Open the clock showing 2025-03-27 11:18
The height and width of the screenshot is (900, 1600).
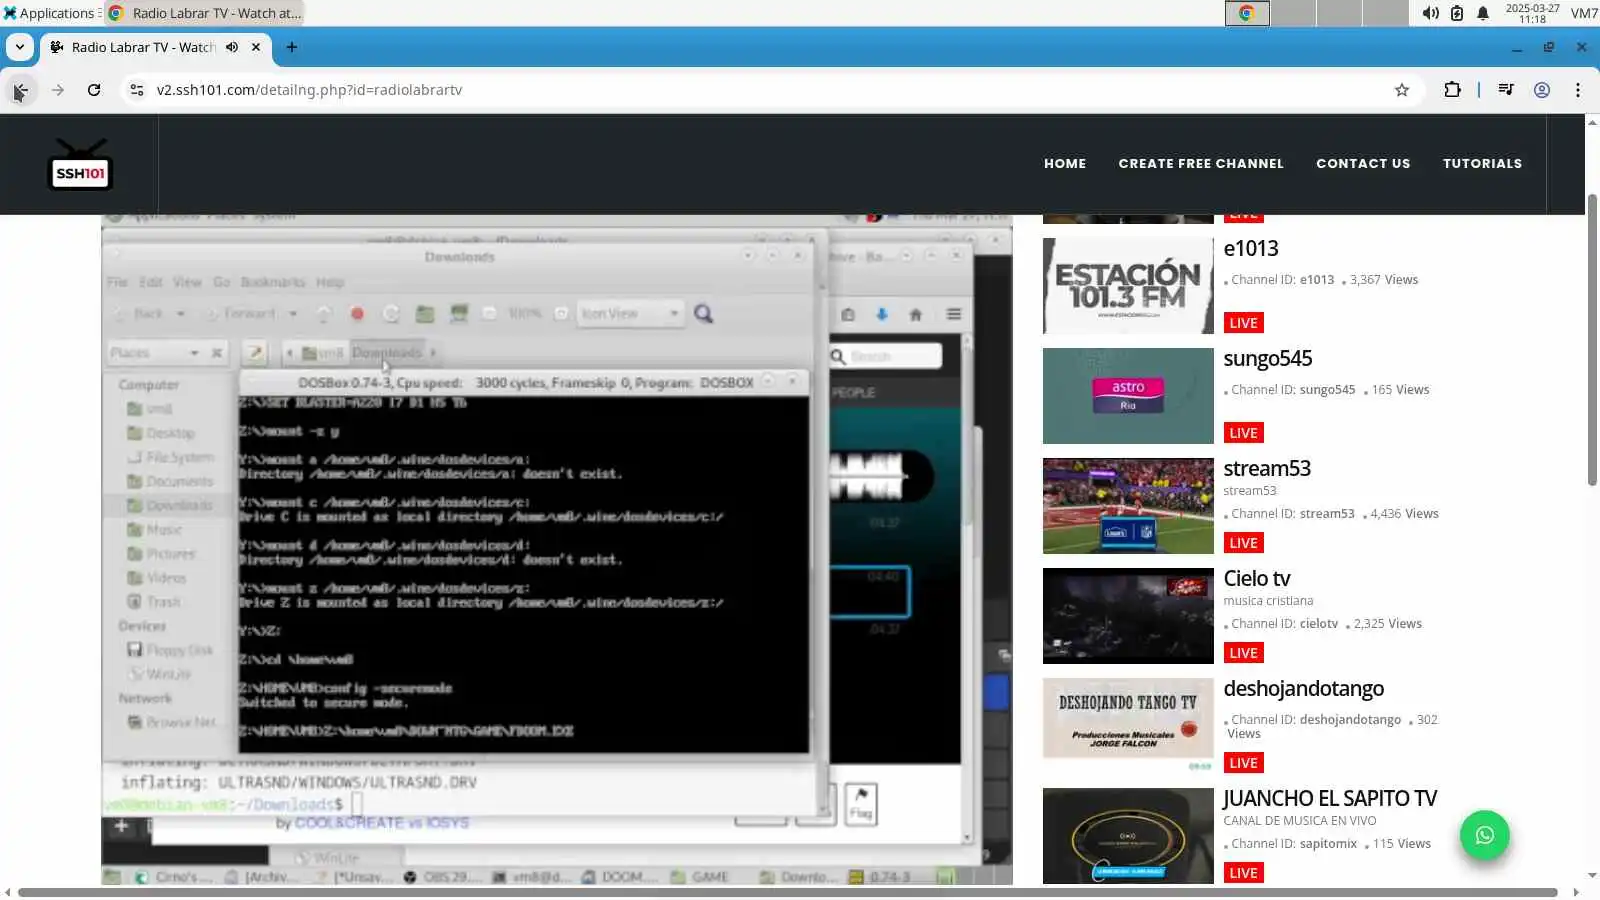click(x=1532, y=13)
